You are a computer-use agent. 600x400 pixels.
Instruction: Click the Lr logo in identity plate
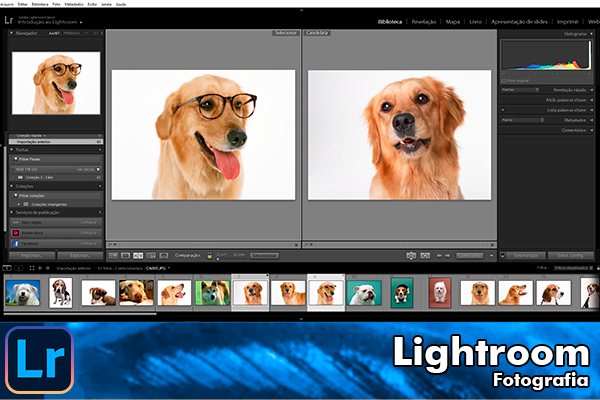(9, 20)
